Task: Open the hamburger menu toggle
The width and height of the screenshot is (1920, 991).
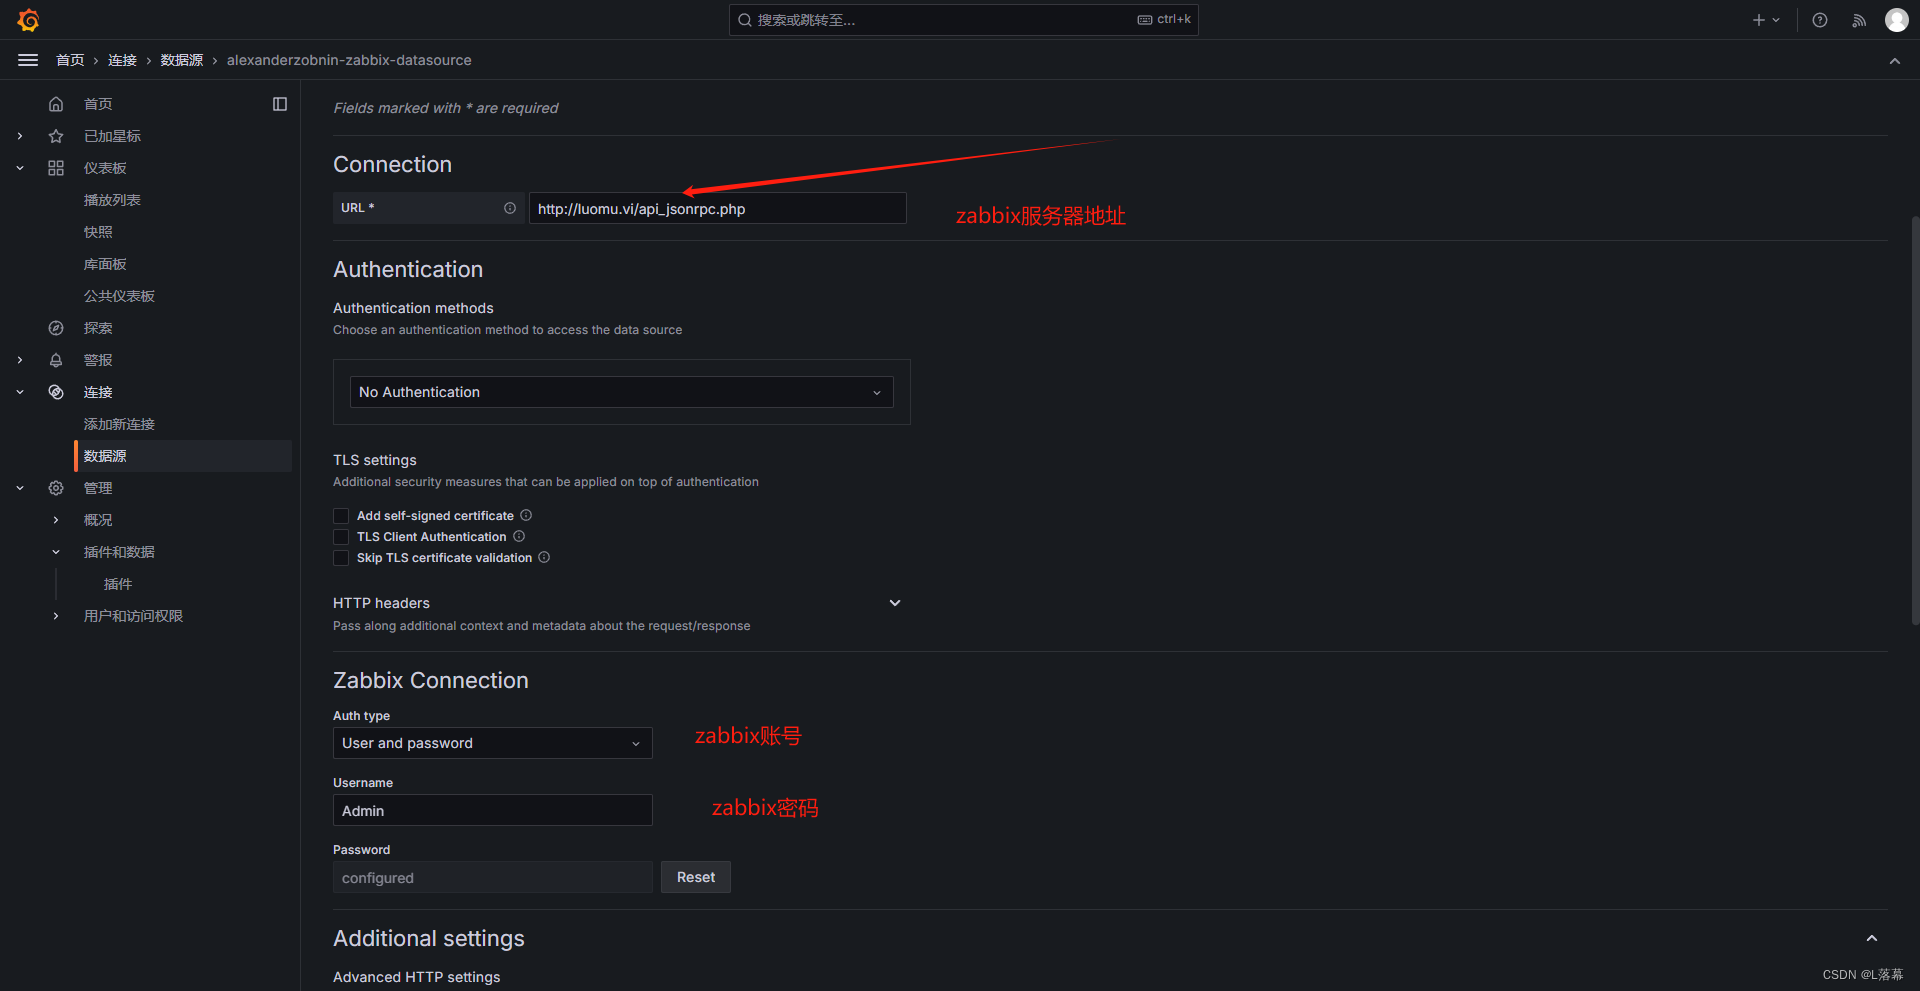Action: tap(28, 60)
